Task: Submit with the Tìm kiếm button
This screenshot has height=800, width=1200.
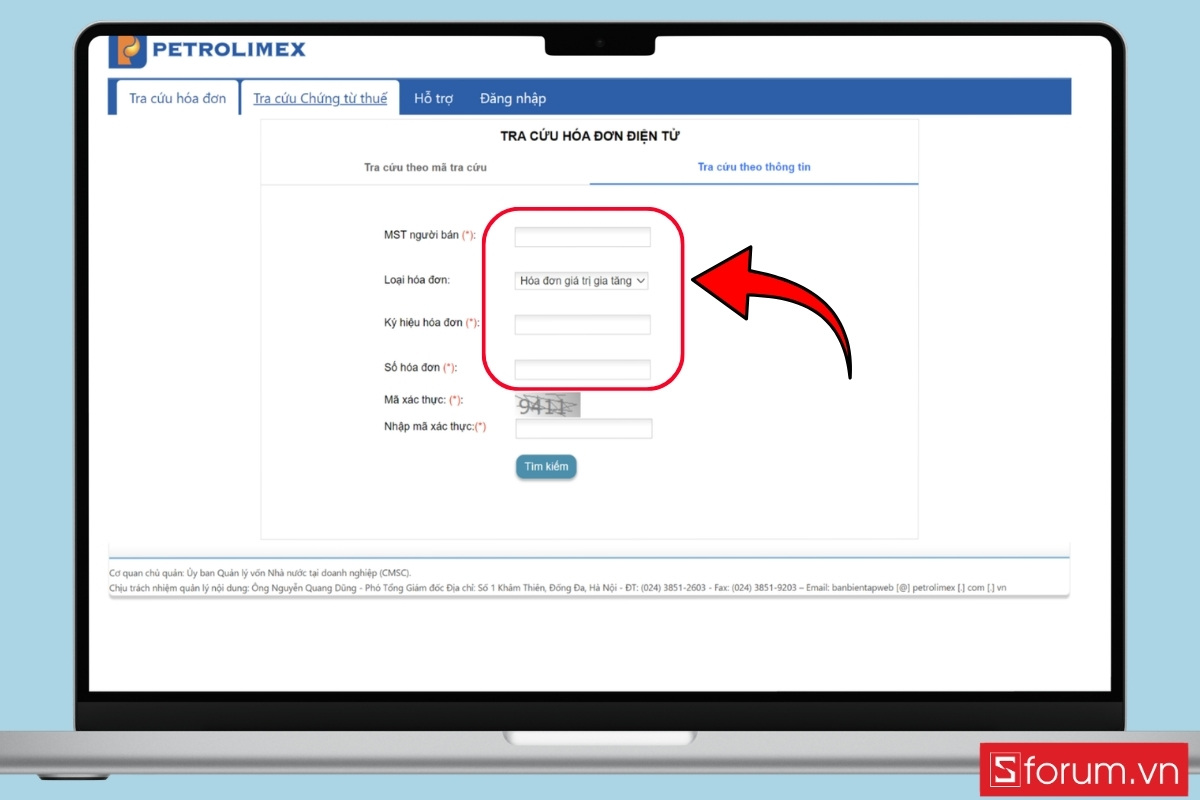Action: [x=546, y=467]
